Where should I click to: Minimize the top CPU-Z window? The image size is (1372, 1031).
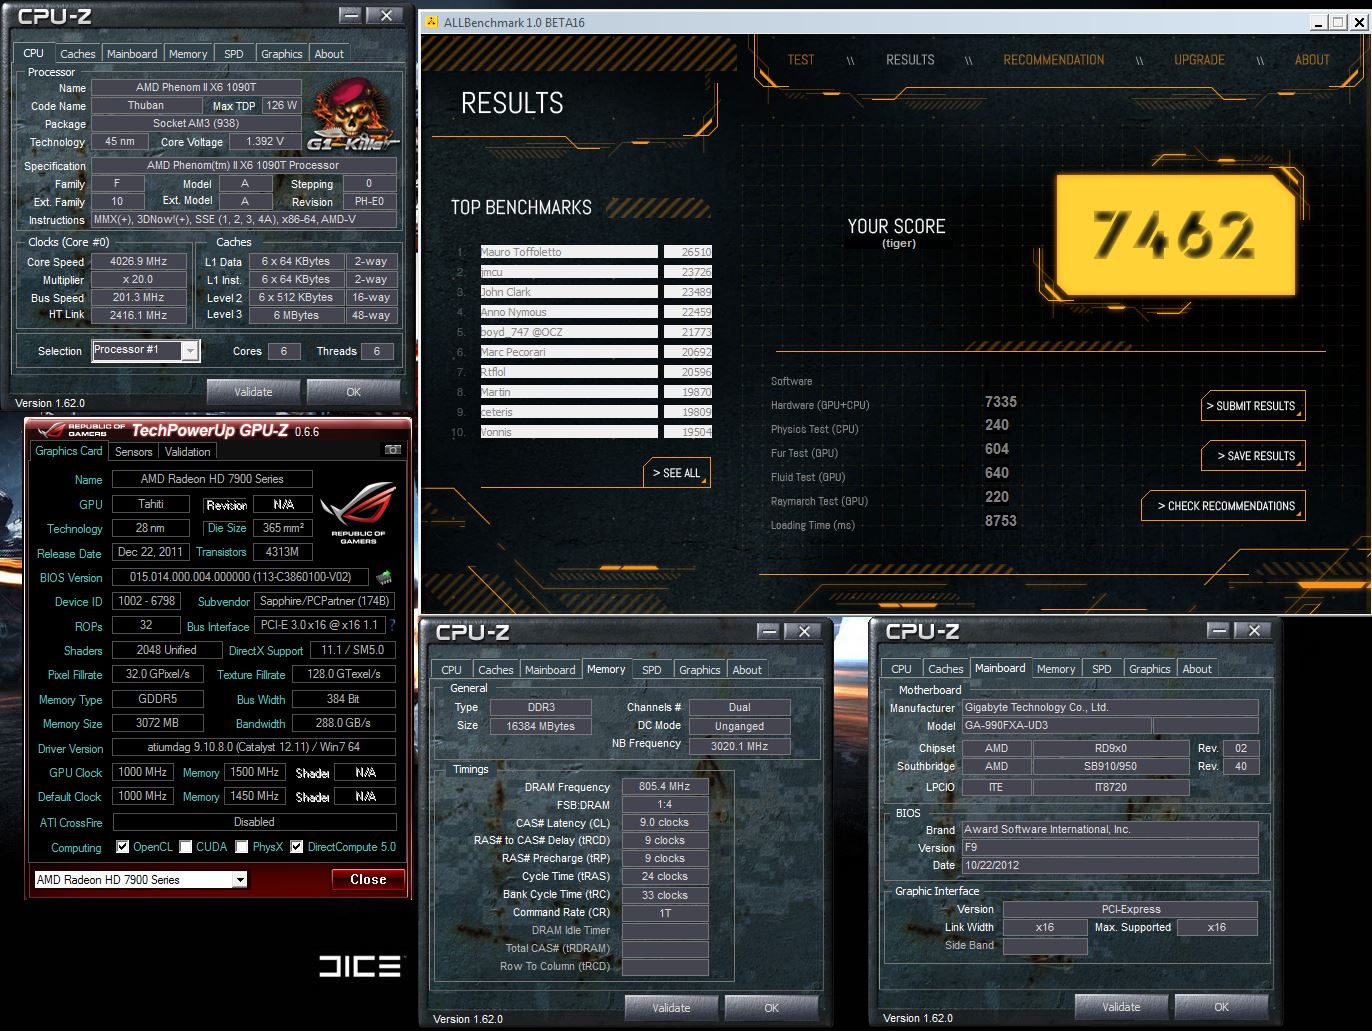click(x=351, y=15)
